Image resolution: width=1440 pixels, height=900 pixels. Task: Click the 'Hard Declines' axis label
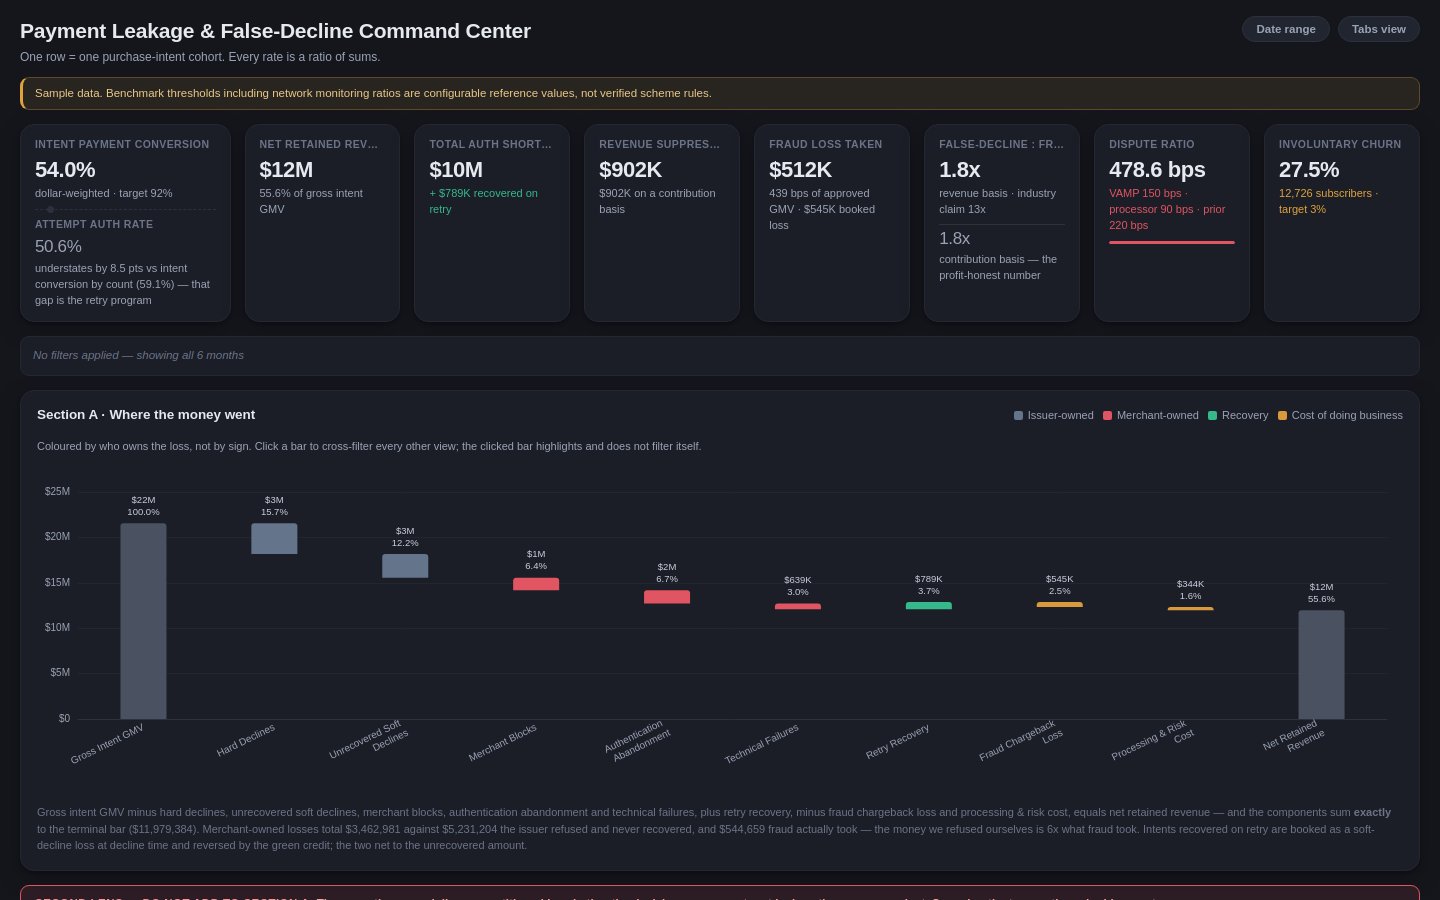(246, 740)
